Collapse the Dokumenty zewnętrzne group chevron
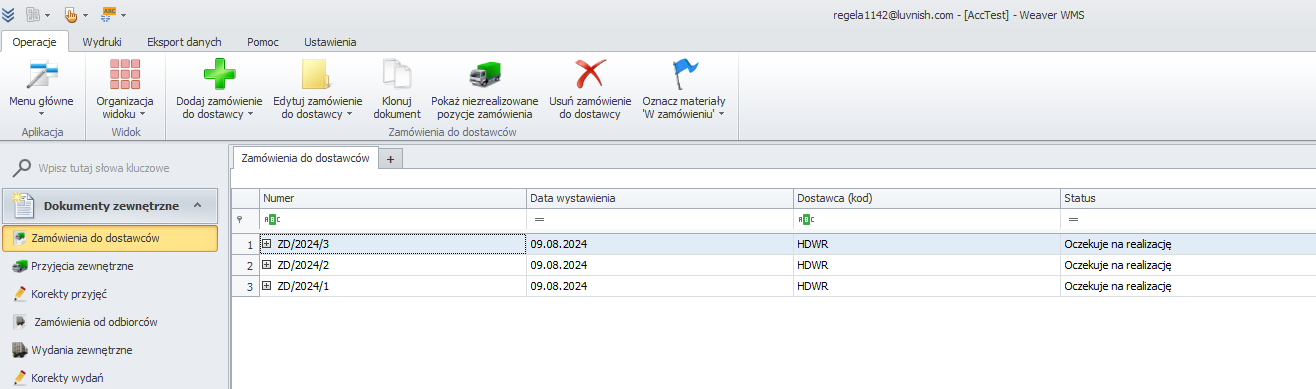This screenshot has height=389, width=1316. [197, 205]
